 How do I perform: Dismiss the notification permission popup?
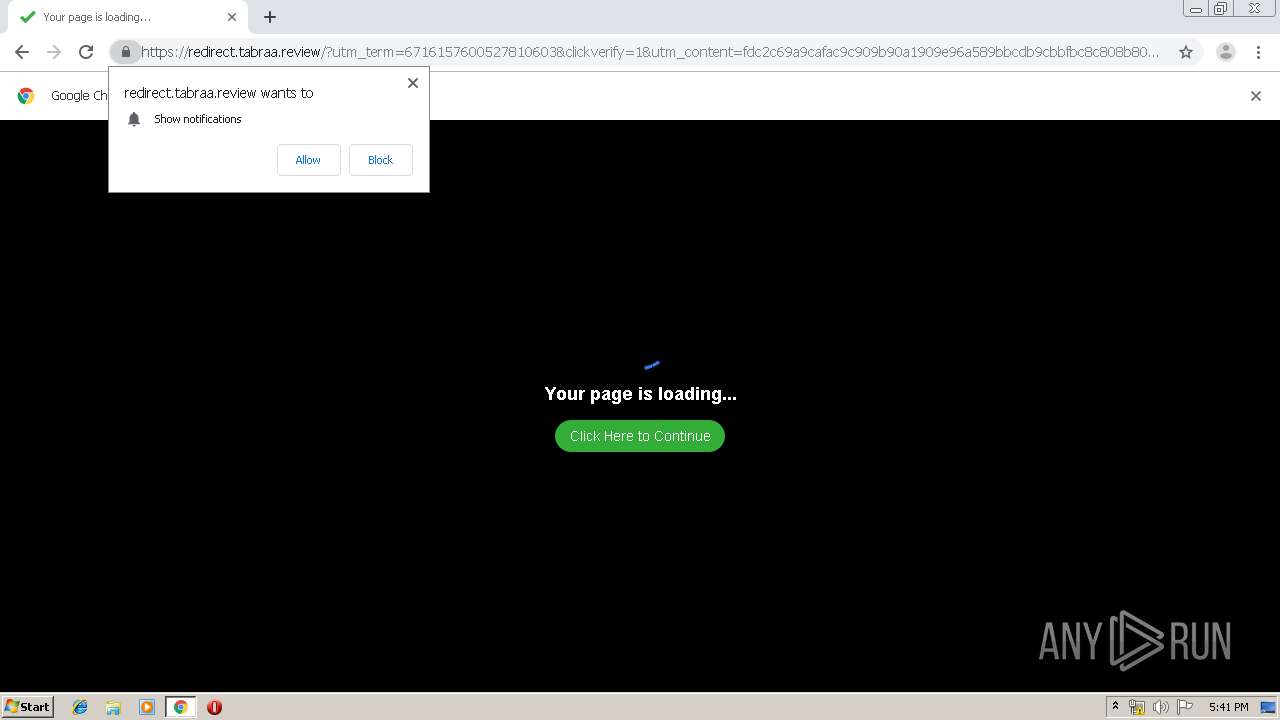(x=412, y=83)
